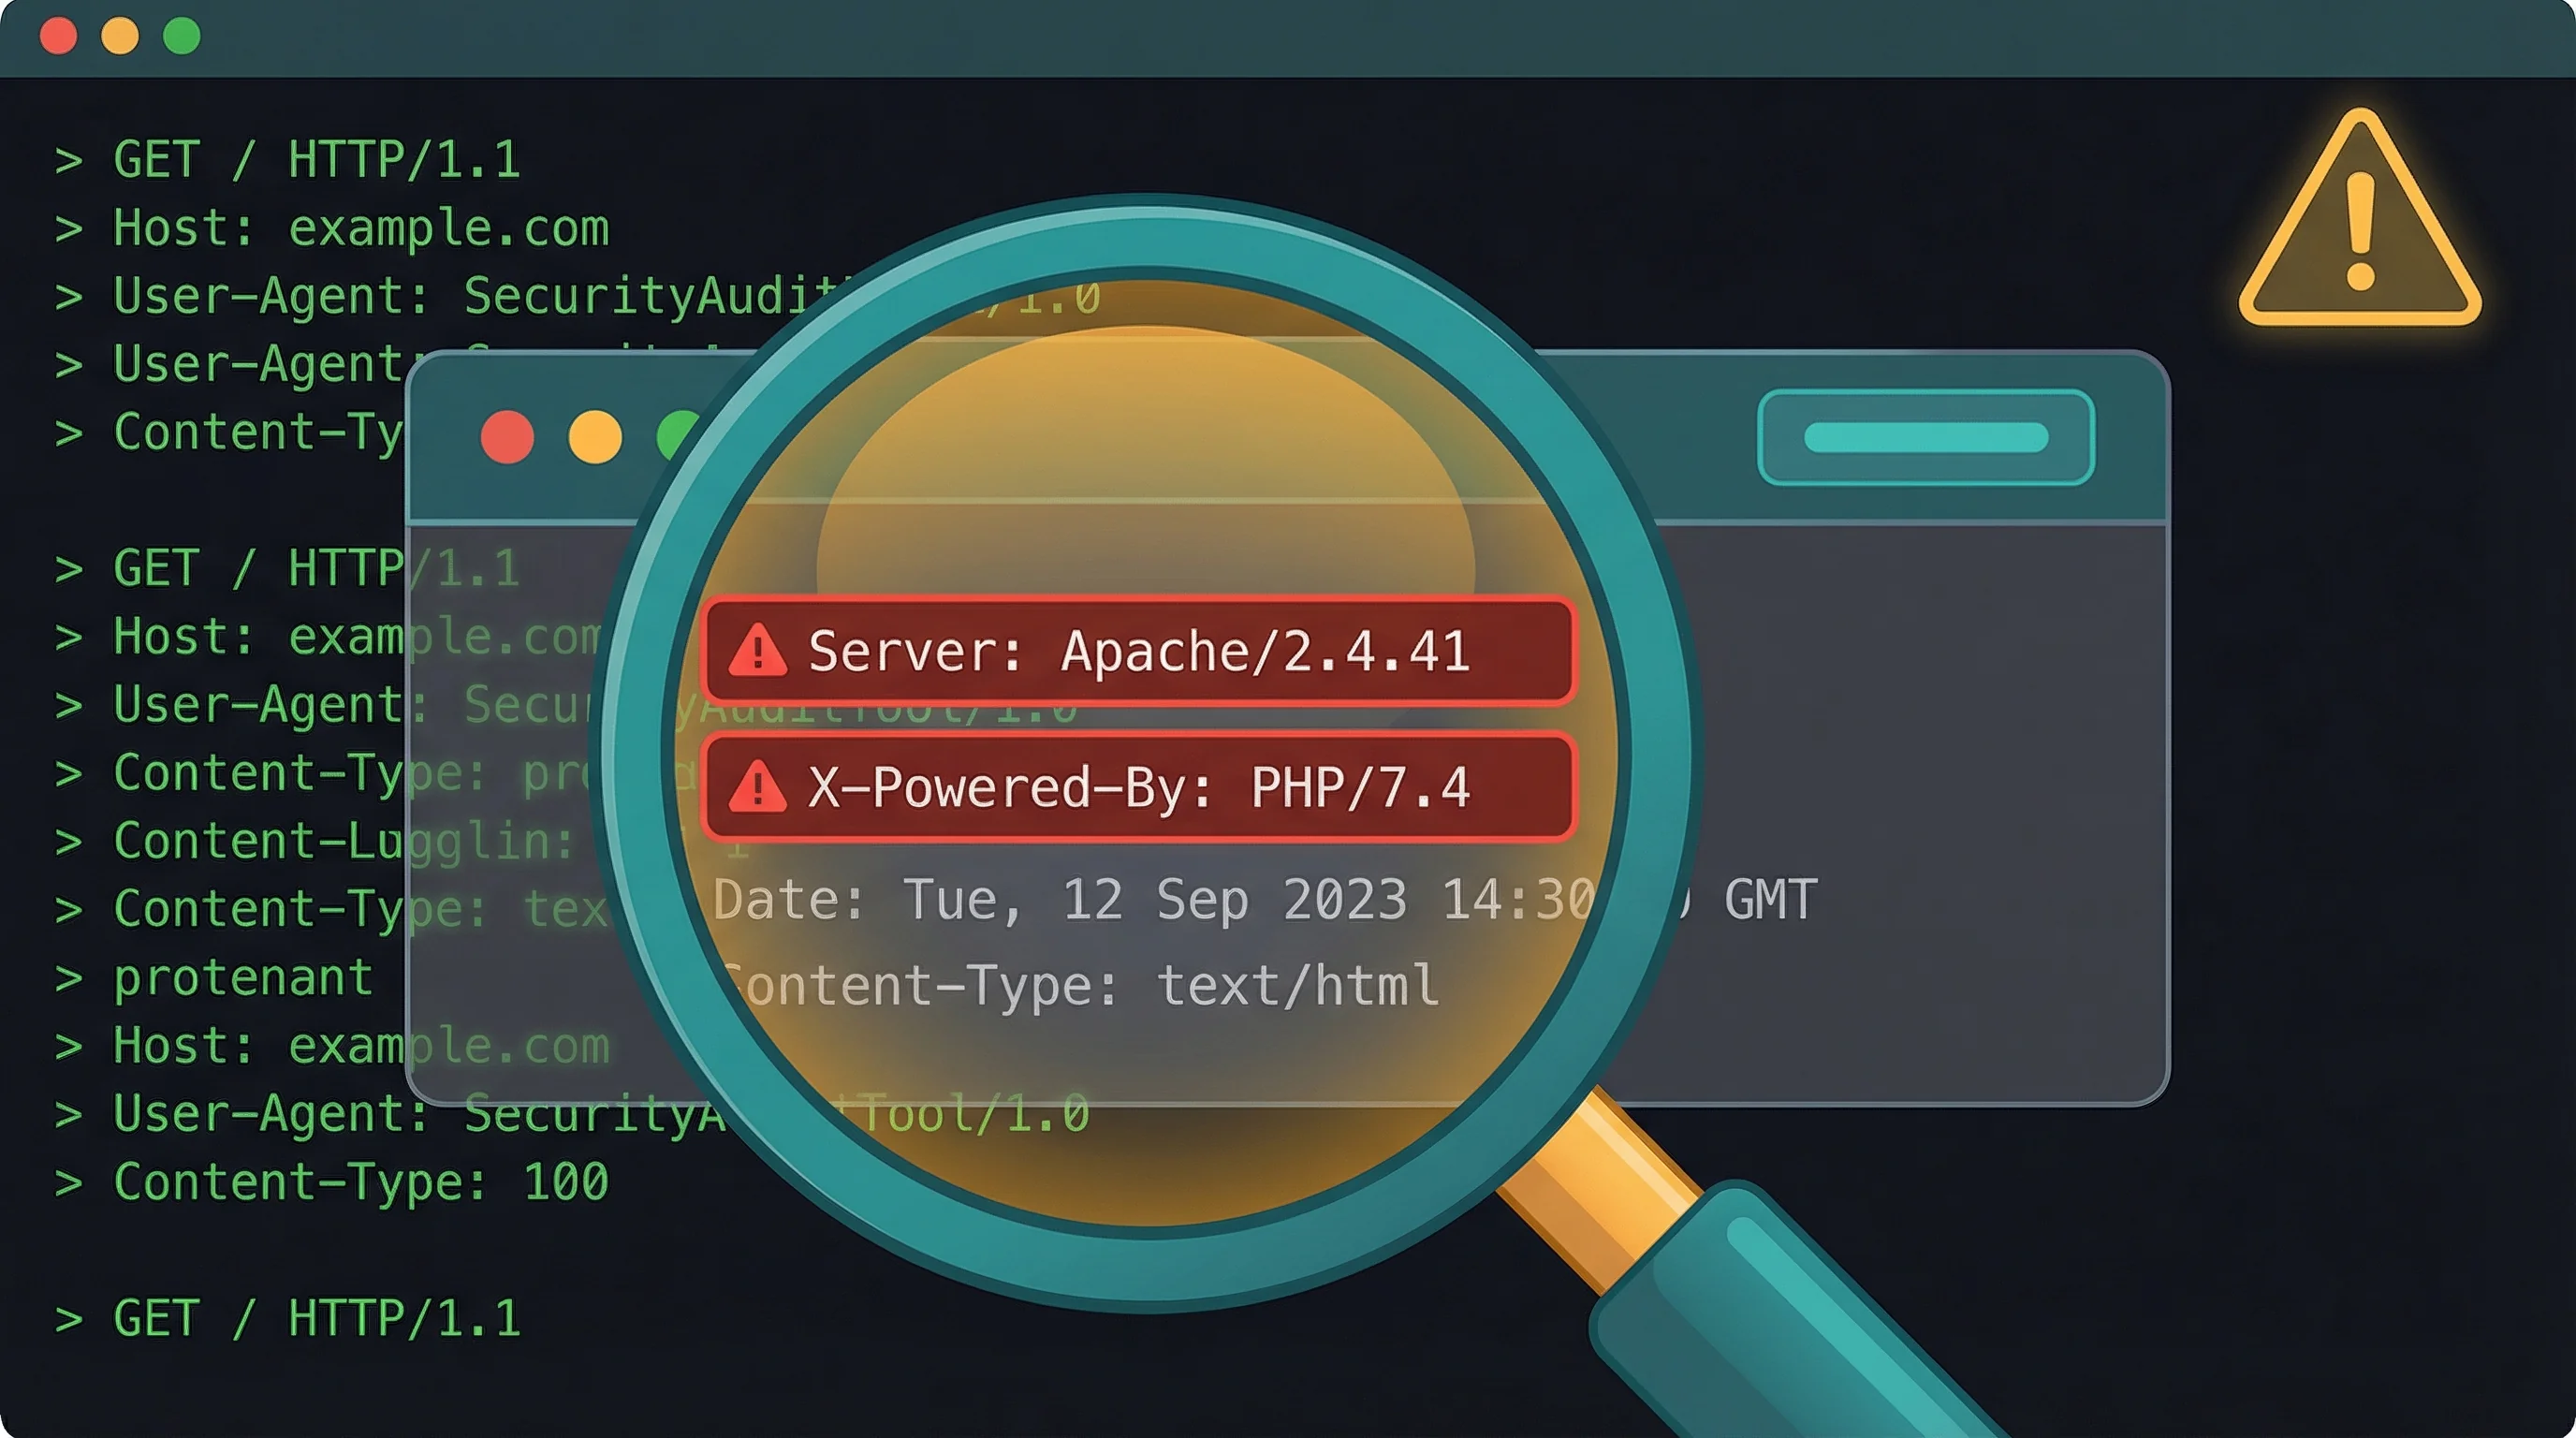Click the first GET / HTTP/1.1 line
Viewport: 2576px width, 1438px height.
288,160
